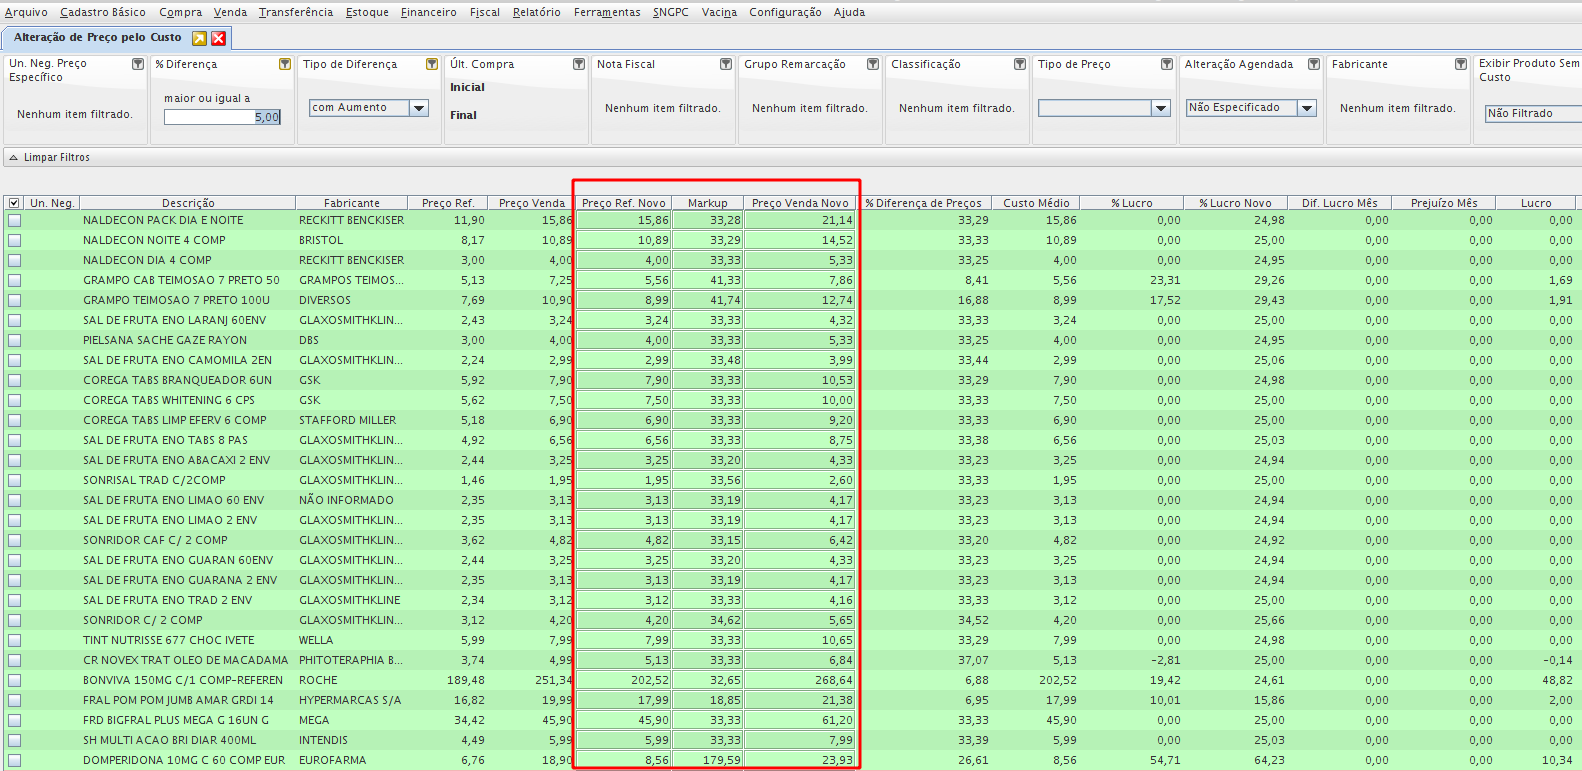Select checkbox of PIELSANA SACHE GAZE RAYON

(x=14, y=340)
